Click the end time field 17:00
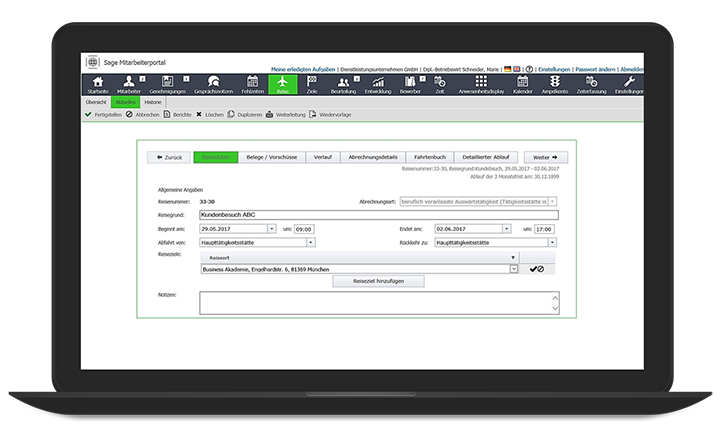Viewport: 720px width, 434px height. tap(544, 229)
